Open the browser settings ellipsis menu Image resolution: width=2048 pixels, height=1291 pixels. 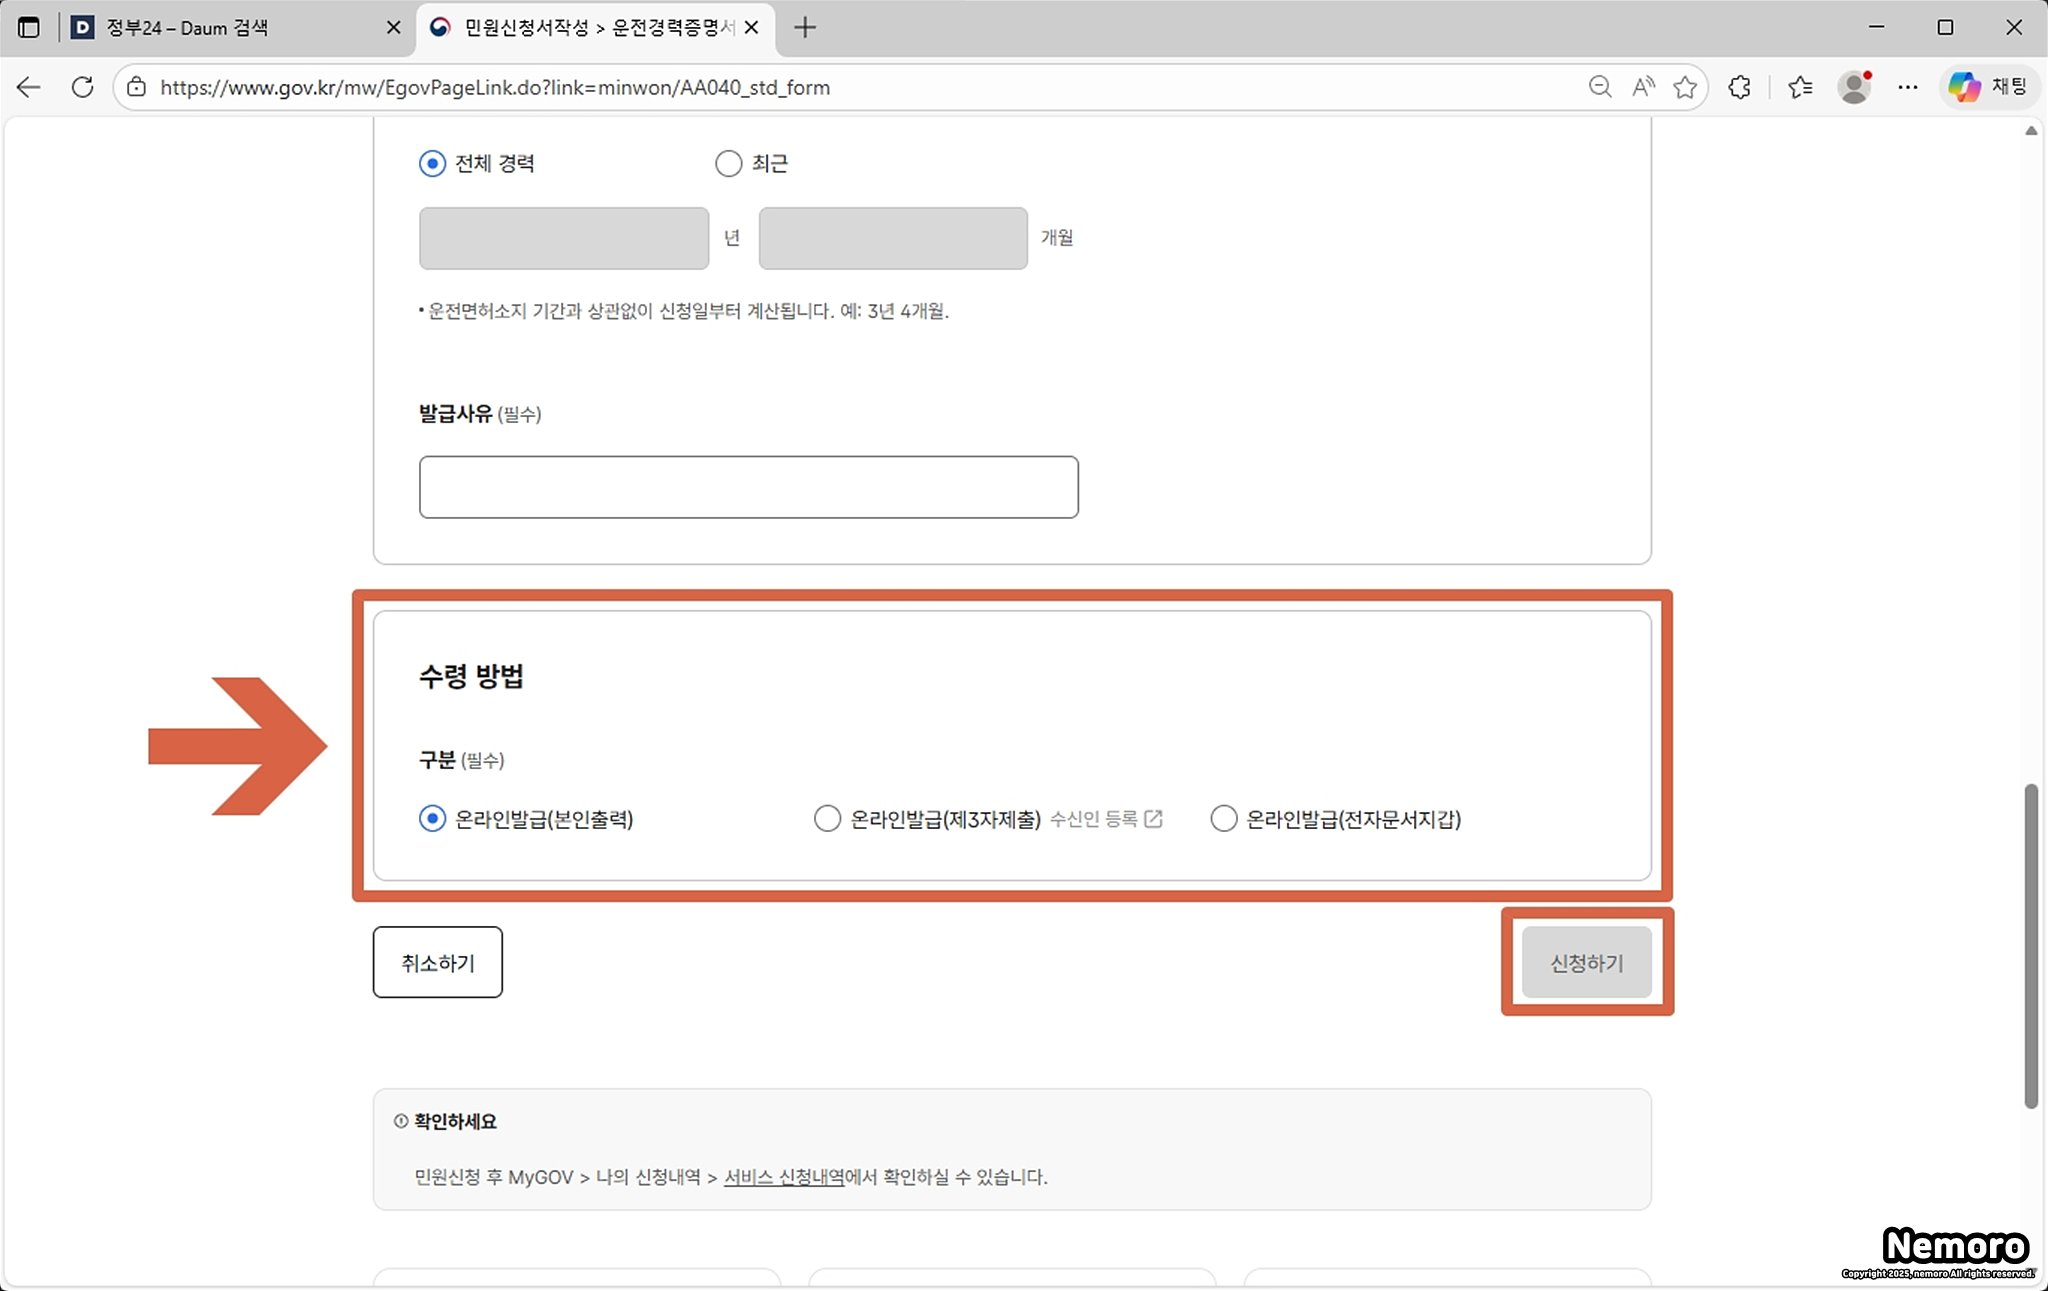(x=1908, y=87)
